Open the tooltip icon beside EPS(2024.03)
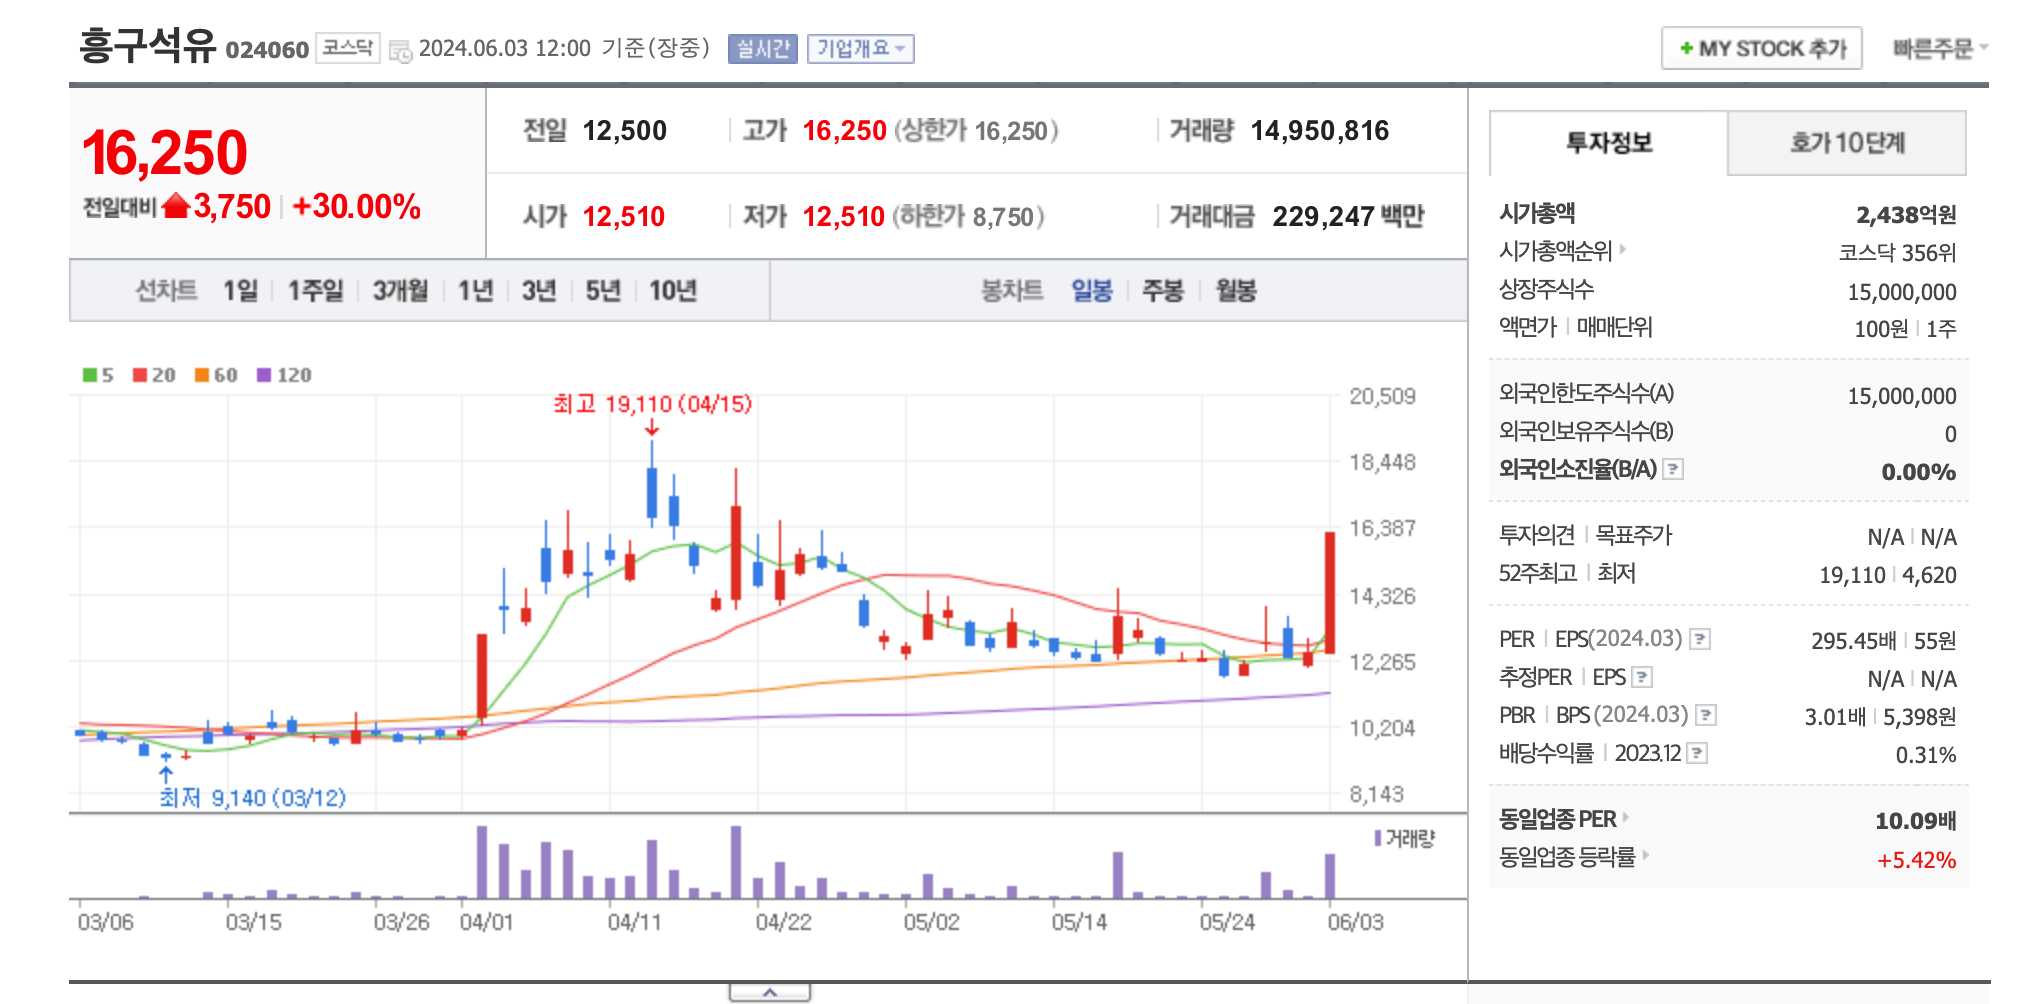 pos(1700,640)
